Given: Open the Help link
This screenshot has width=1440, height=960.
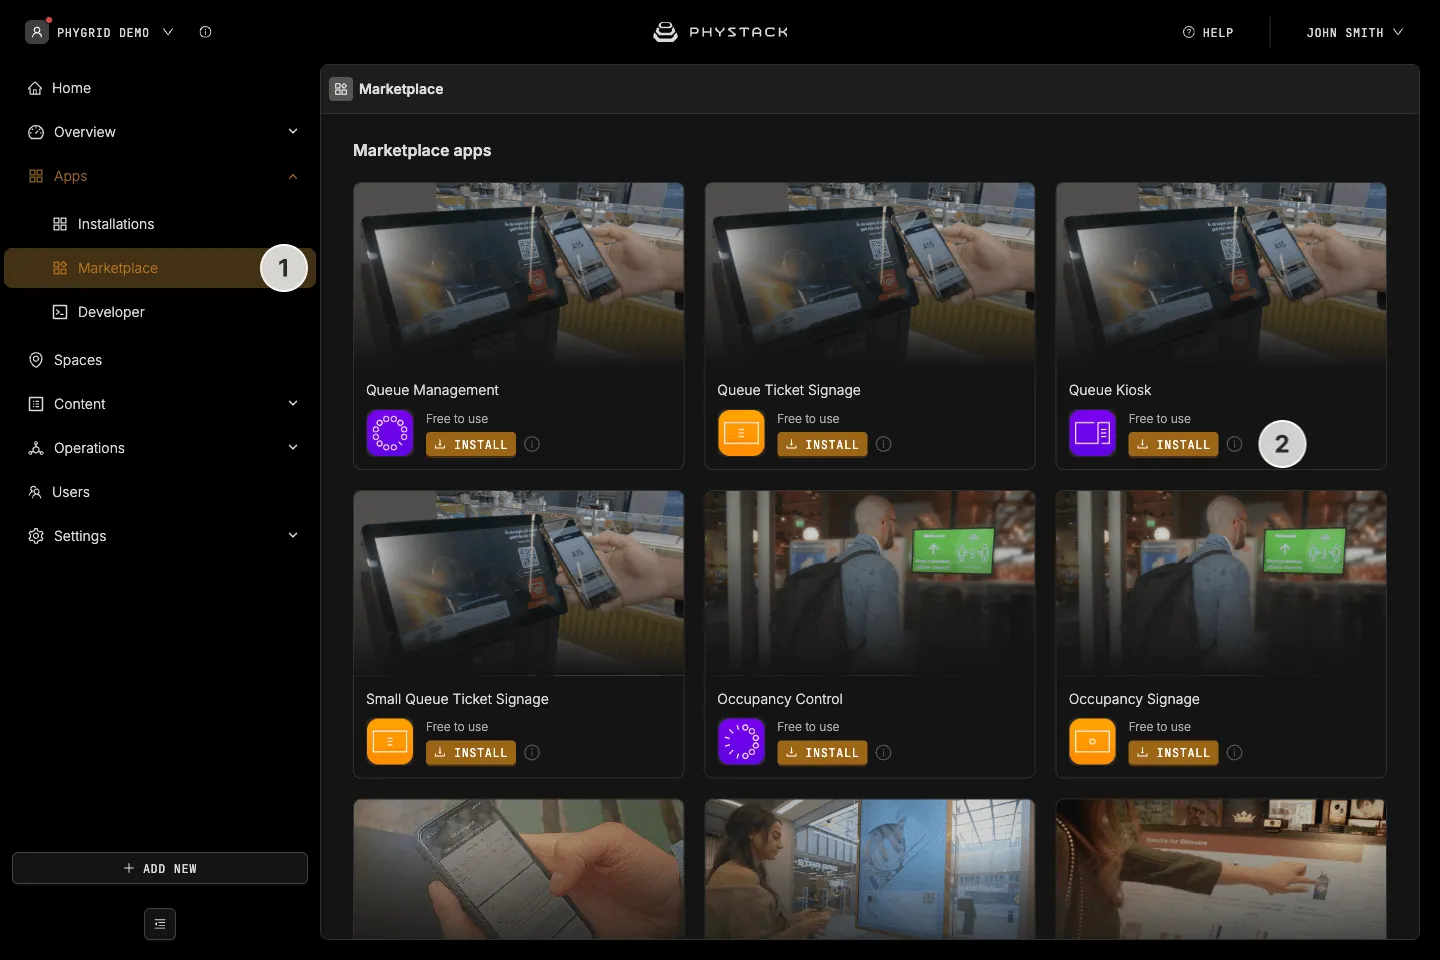Looking at the screenshot, I should coord(1208,32).
